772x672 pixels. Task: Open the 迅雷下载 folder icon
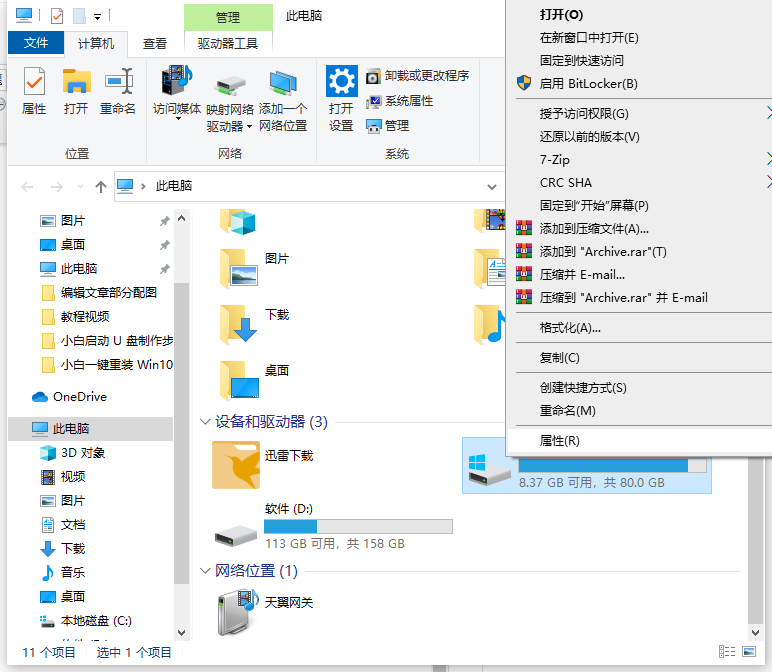click(x=236, y=465)
